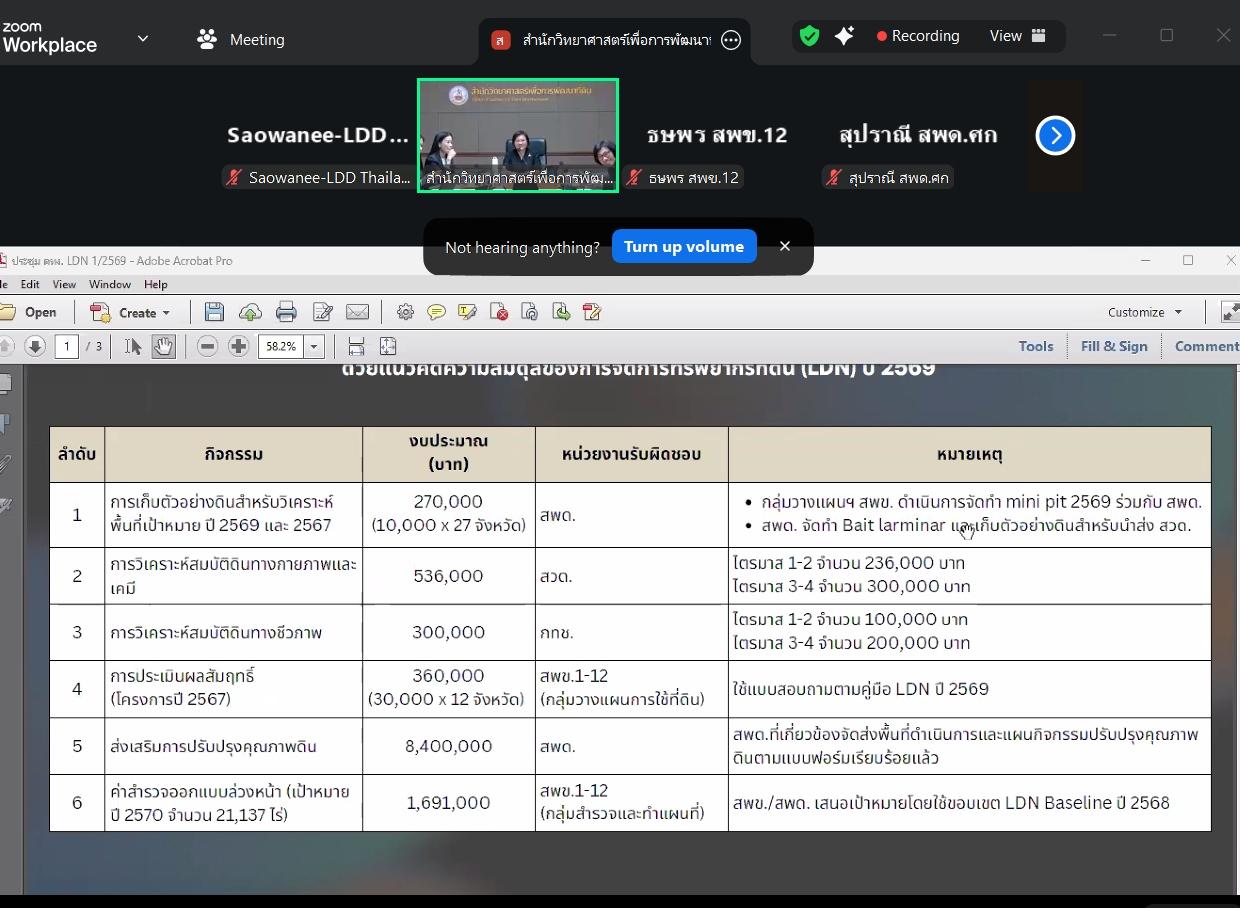Viewport: 1240px width, 908px height.
Task: Print the document using printer icon
Action: click(286, 312)
